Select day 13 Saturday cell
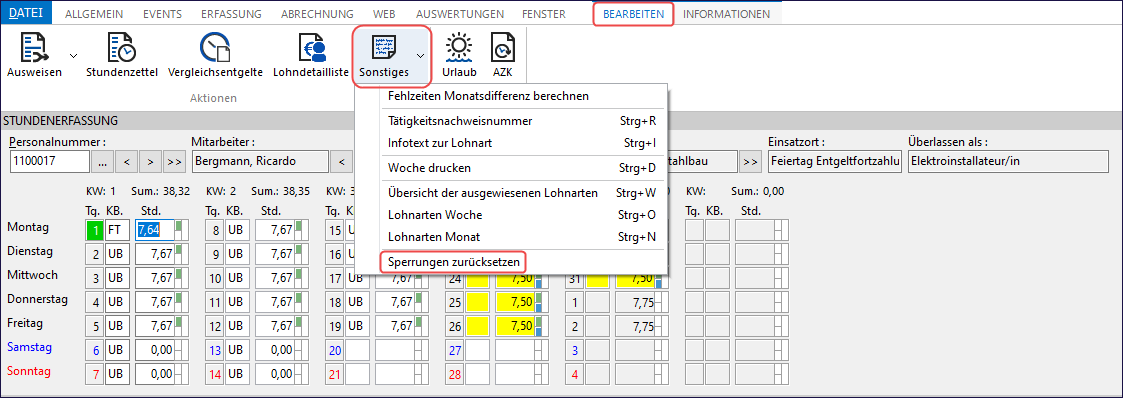The image size is (1123, 398). (214, 350)
